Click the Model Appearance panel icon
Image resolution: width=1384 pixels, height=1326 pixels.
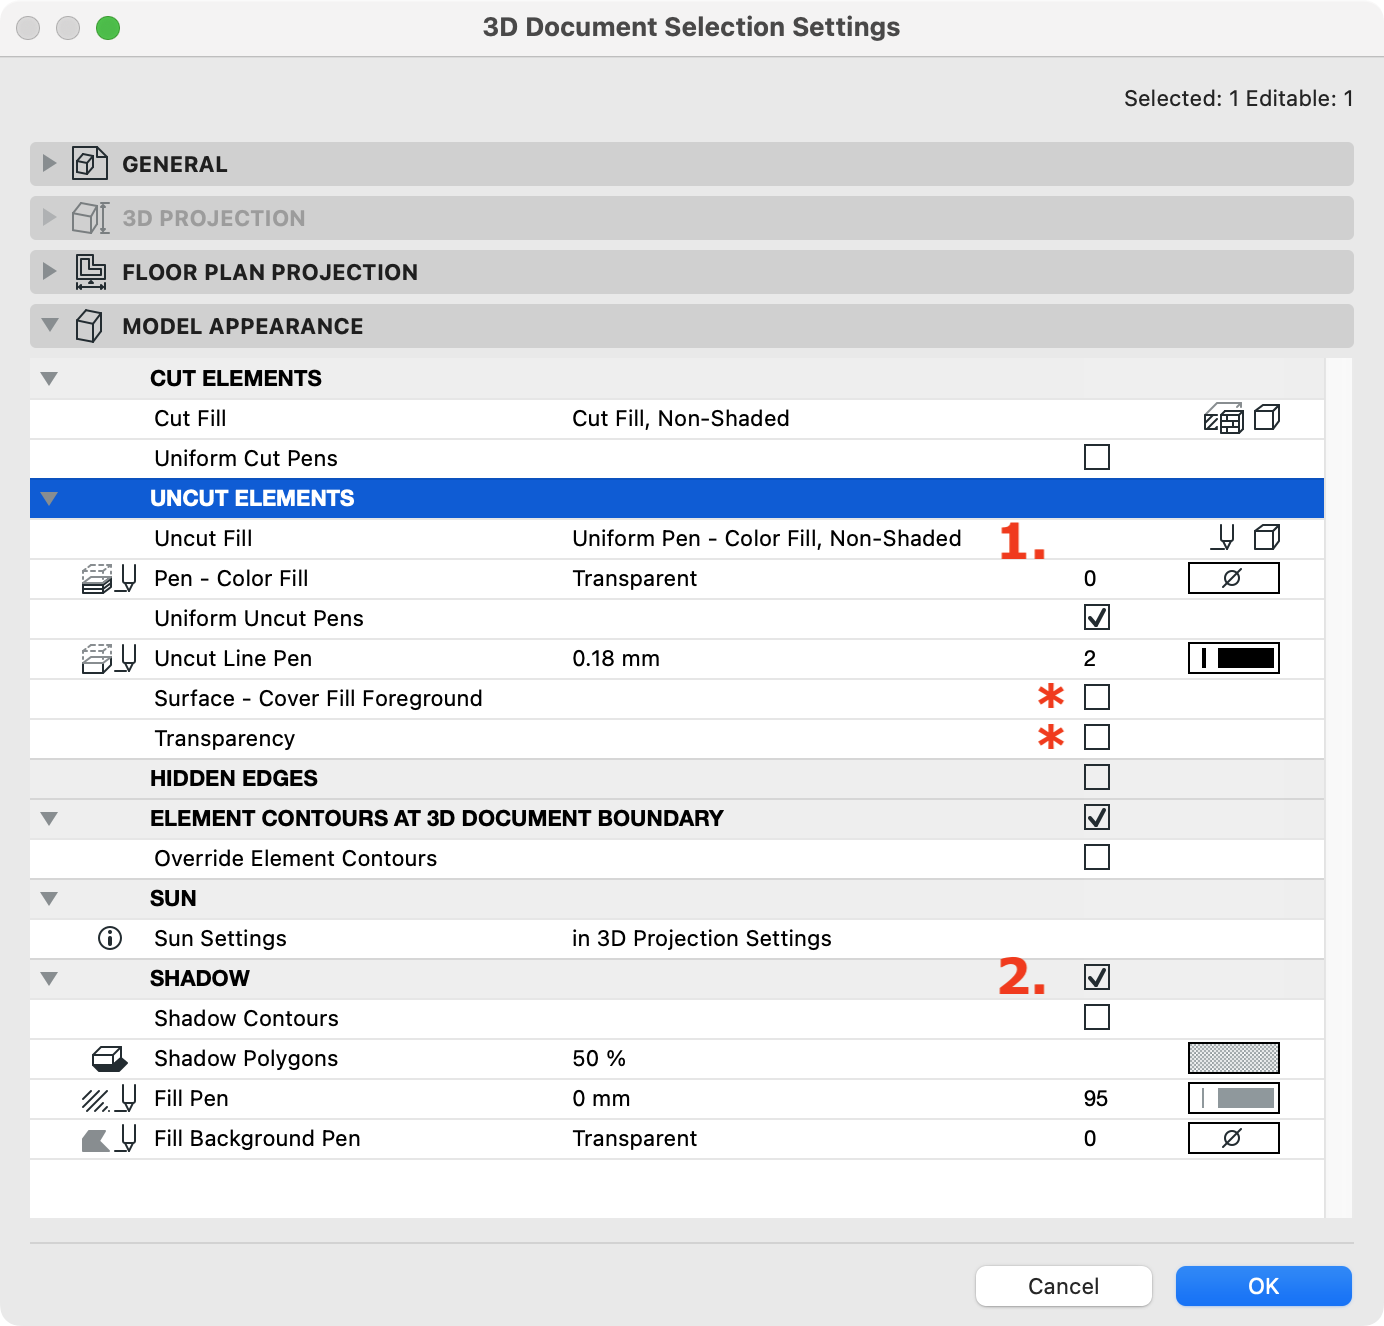coord(90,326)
